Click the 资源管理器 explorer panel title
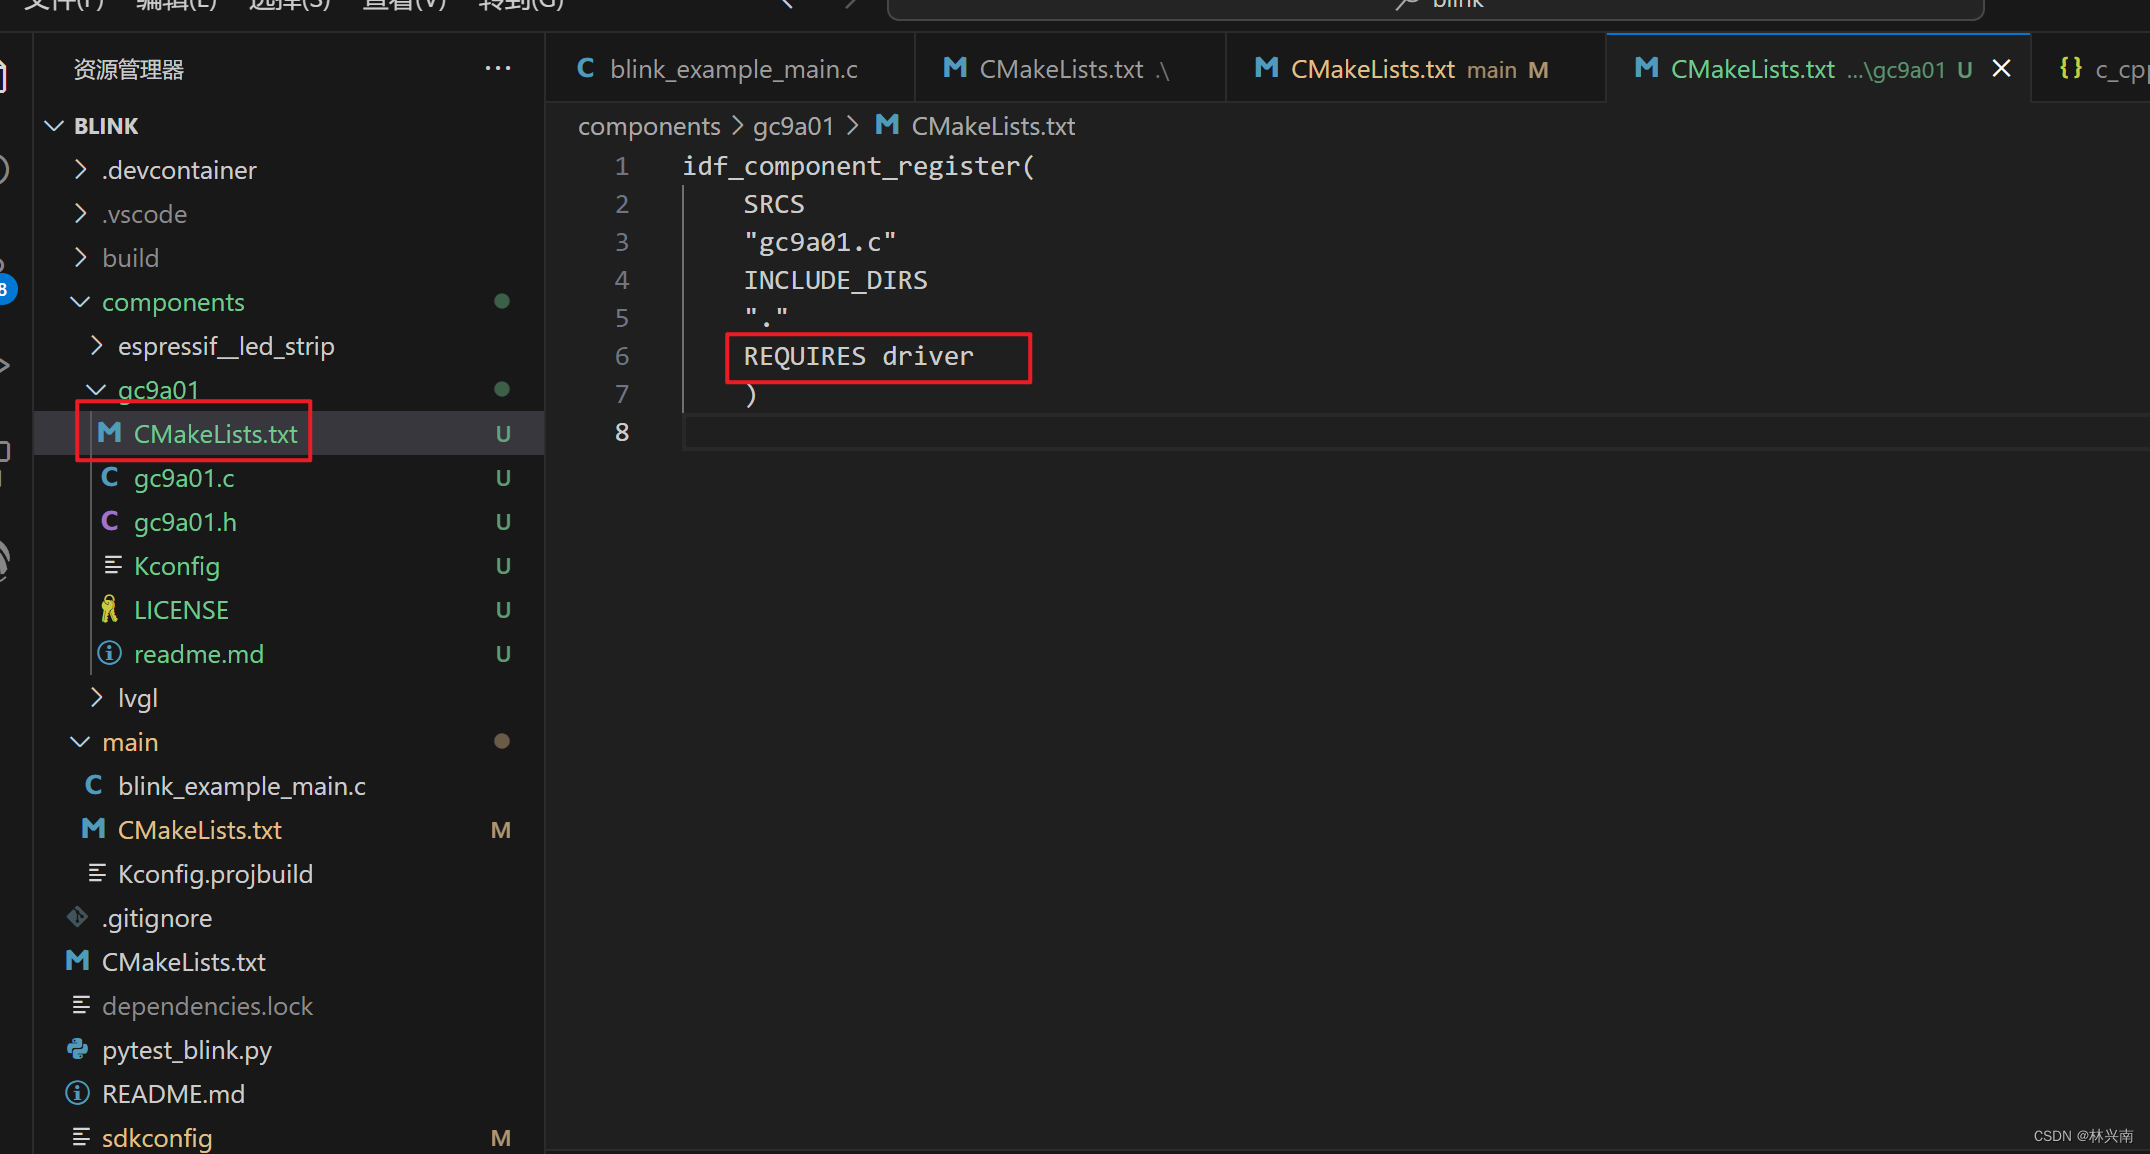The width and height of the screenshot is (2150, 1154). [x=129, y=69]
